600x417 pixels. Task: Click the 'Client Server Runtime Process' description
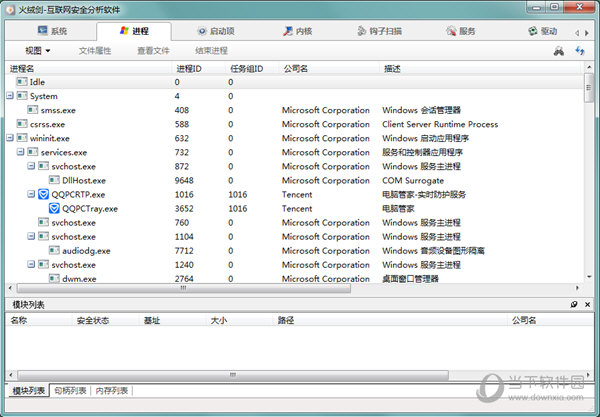coord(440,124)
